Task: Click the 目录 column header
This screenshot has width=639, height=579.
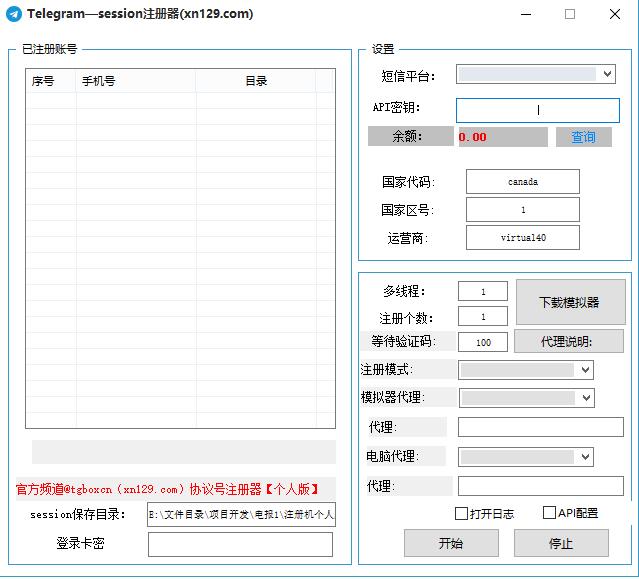Action: click(x=256, y=81)
